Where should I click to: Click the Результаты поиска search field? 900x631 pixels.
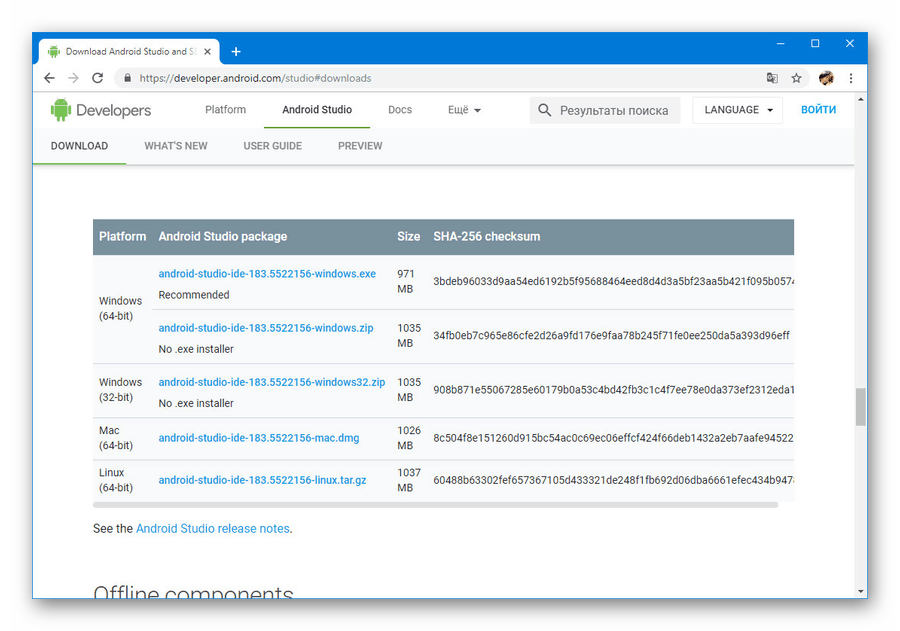(605, 110)
